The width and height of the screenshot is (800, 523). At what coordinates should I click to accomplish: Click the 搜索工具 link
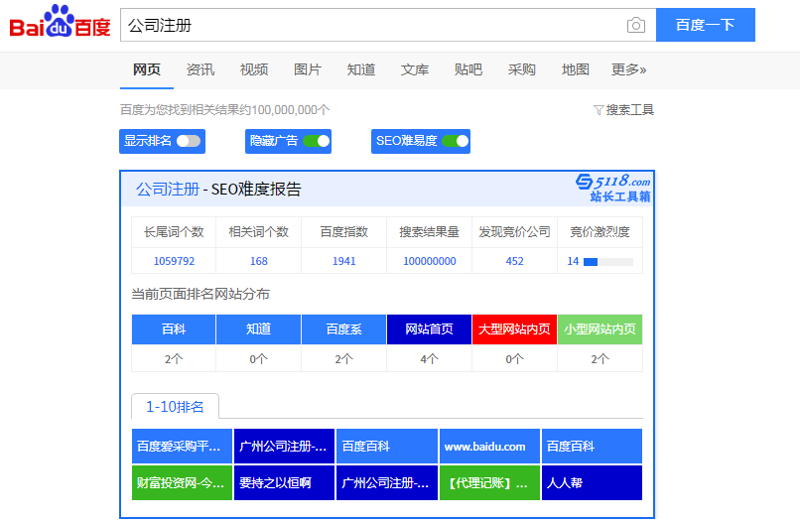click(x=630, y=110)
